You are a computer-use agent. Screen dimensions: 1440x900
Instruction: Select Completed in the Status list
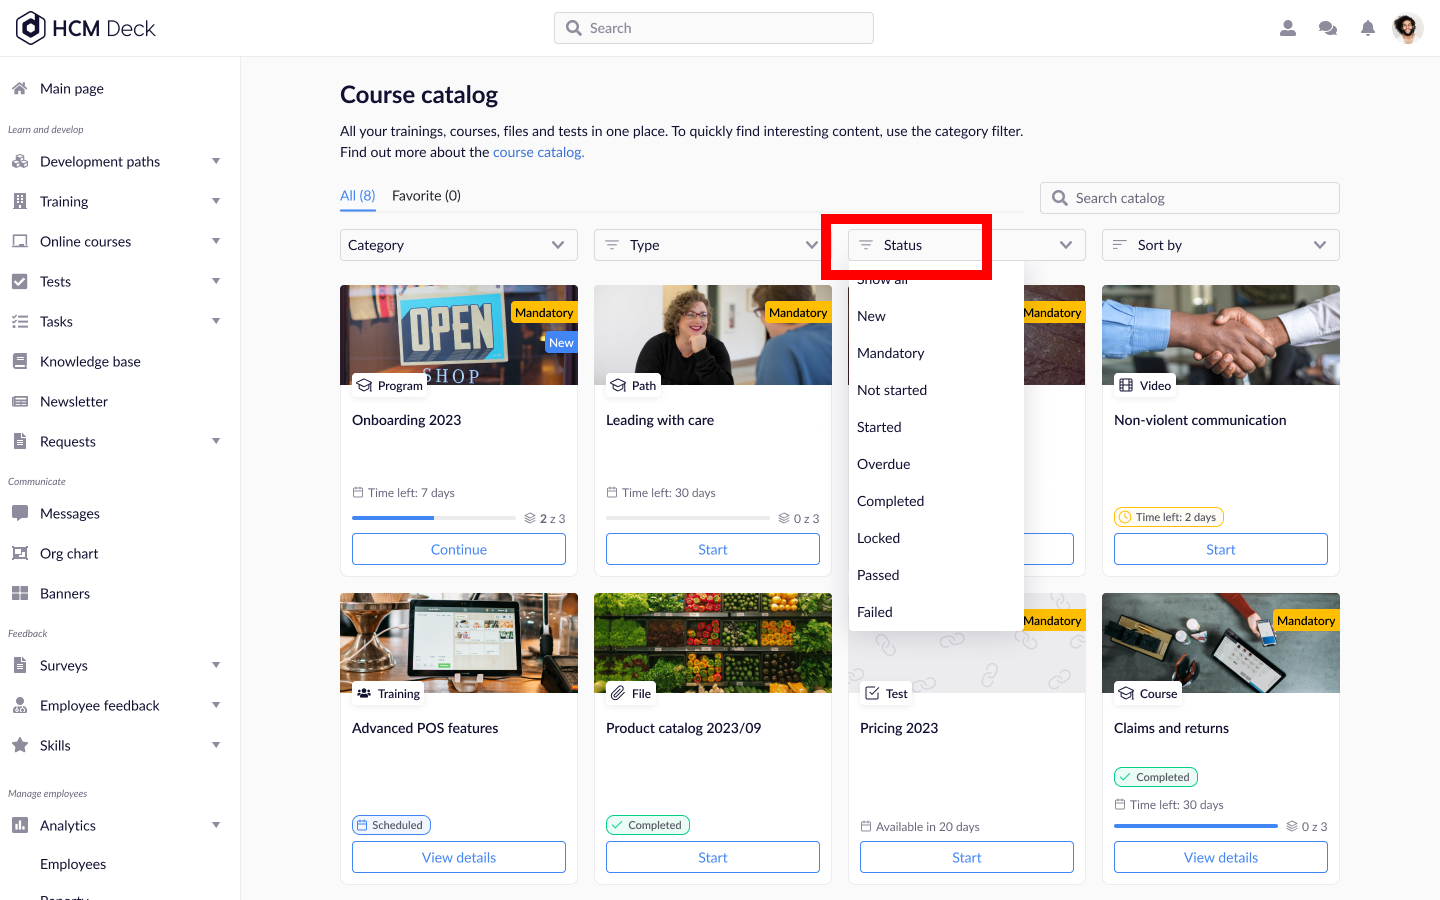(890, 501)
